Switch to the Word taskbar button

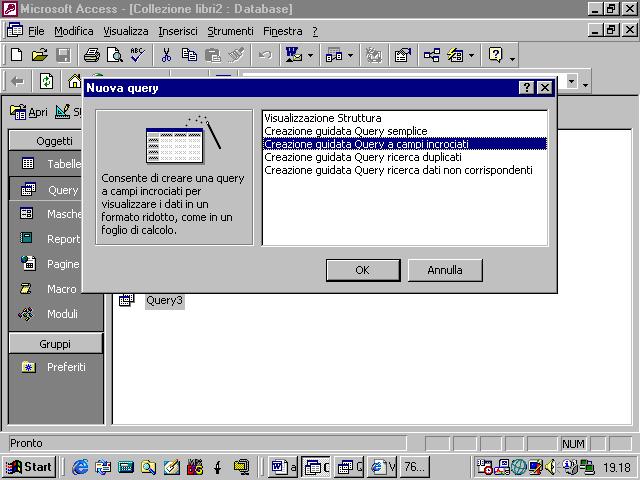tap(284, 467)
